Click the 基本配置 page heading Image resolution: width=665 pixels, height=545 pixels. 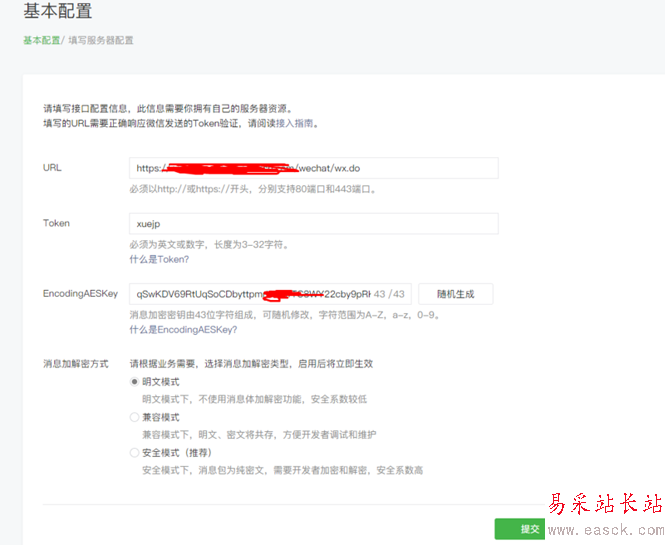58,11
